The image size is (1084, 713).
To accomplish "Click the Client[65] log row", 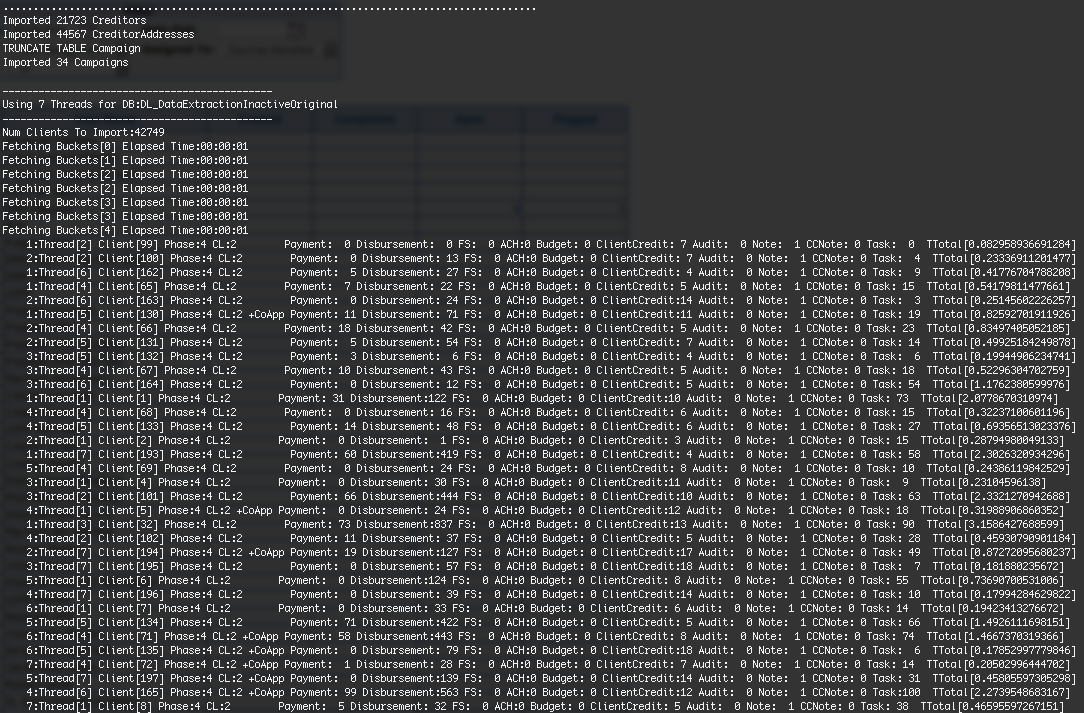I will coord(548,286).
